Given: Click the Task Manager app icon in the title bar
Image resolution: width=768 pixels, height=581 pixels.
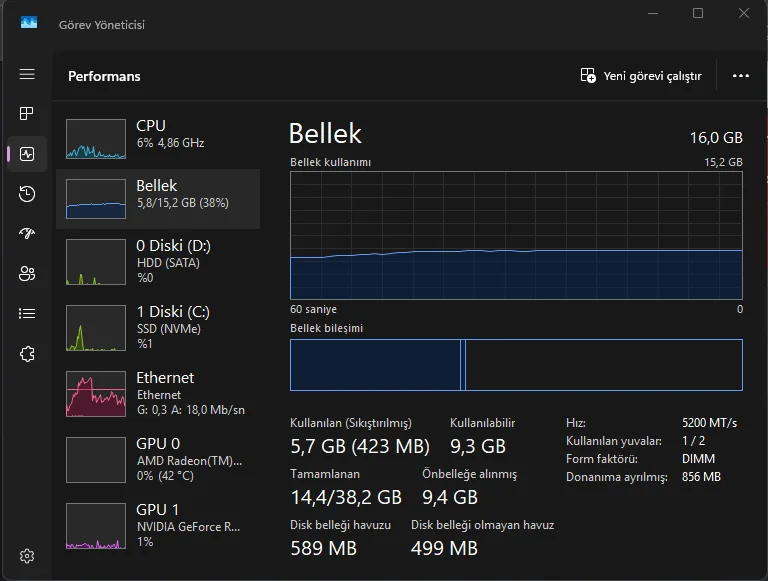Looking at the screenshot, I should (x=29, y=23).
